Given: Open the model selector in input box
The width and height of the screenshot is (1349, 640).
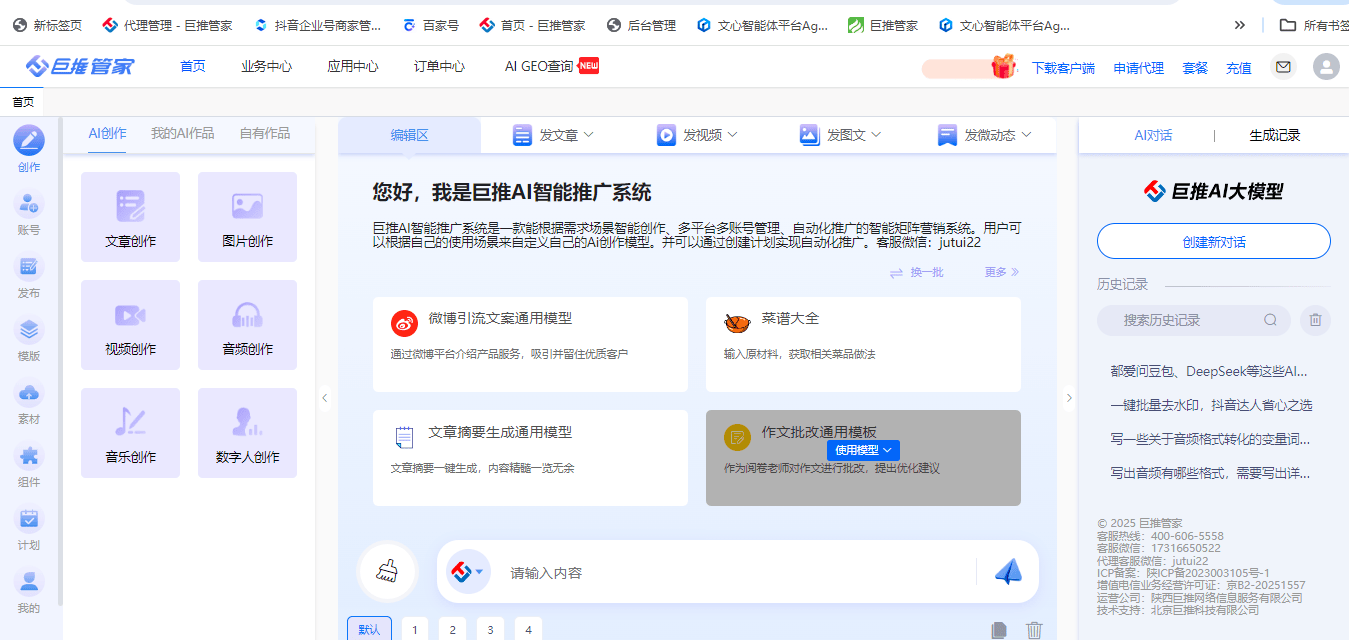Looking at the screenshot, I should tap(467, 572).
